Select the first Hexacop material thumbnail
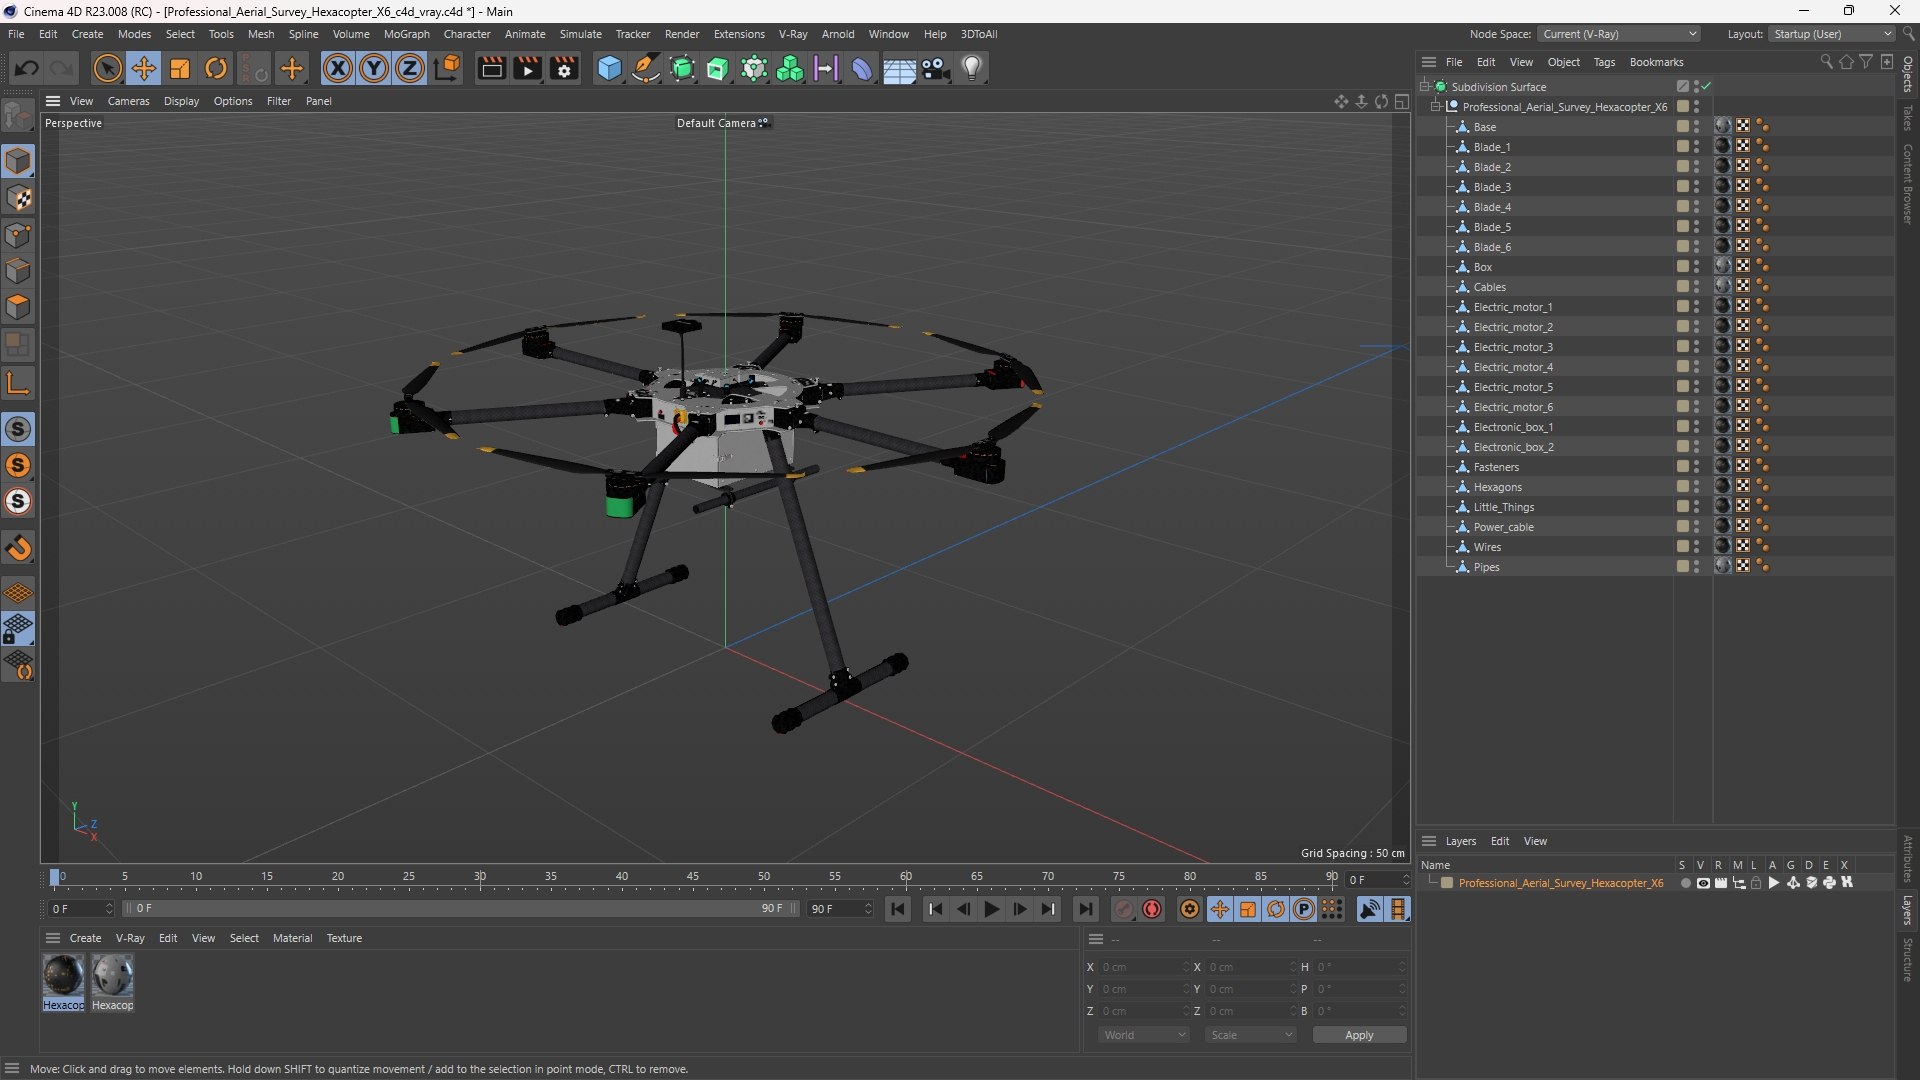This screenshot has width=1920, height=1080. point(63,975)
